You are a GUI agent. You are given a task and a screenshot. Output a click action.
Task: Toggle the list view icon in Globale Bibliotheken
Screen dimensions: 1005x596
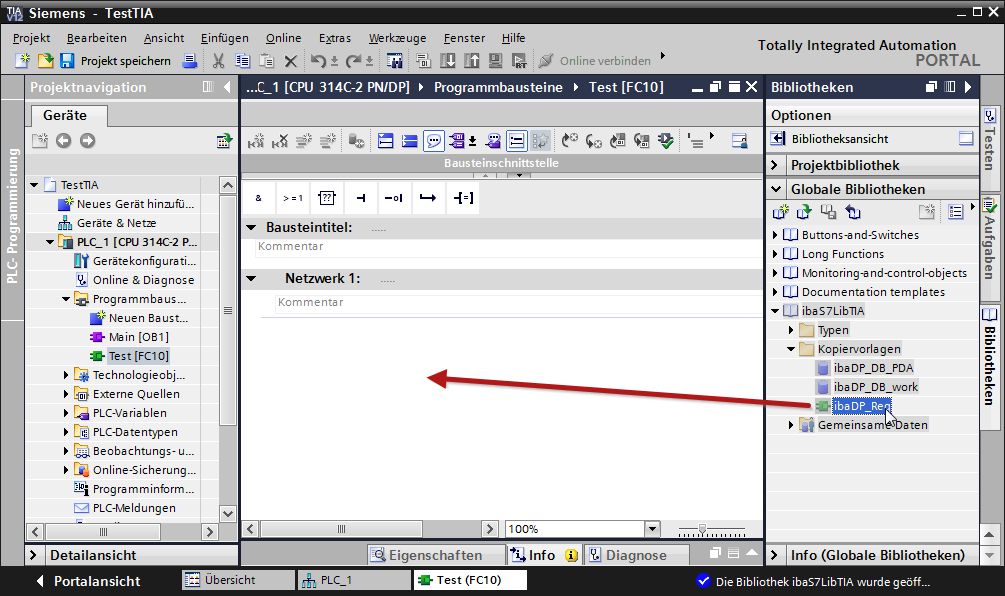[x=956, y=212]
